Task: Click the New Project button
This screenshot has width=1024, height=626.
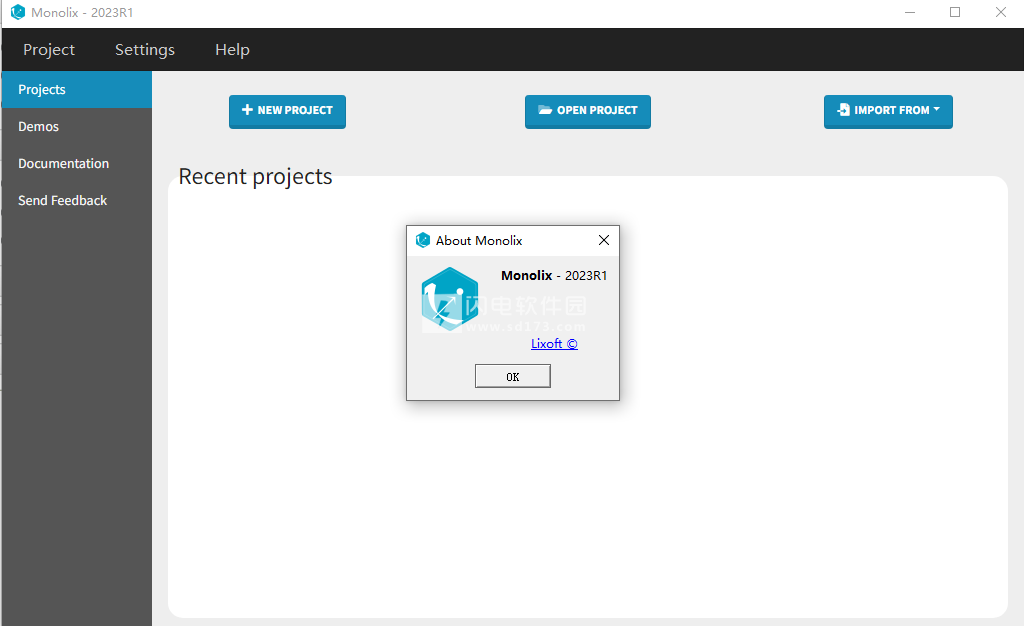Action: tap(287, 111)
